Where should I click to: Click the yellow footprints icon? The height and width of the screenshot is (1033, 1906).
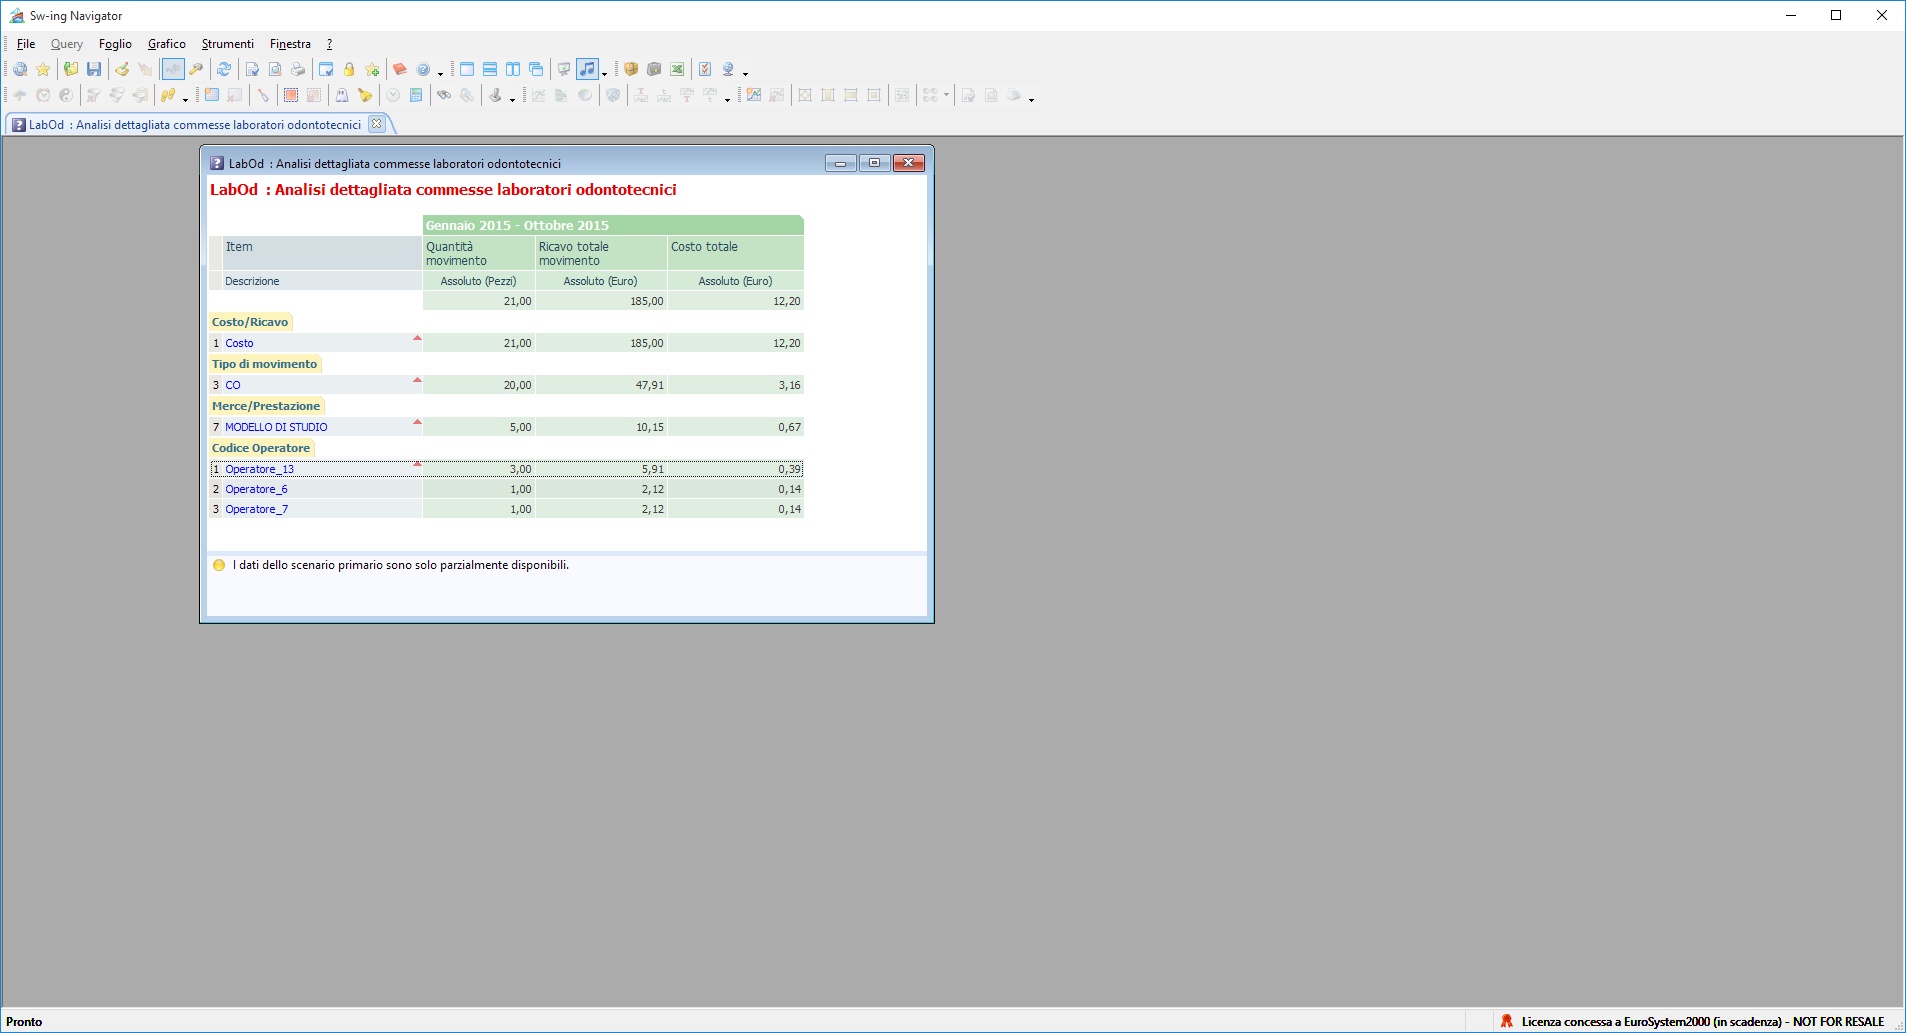pos(168,95)
